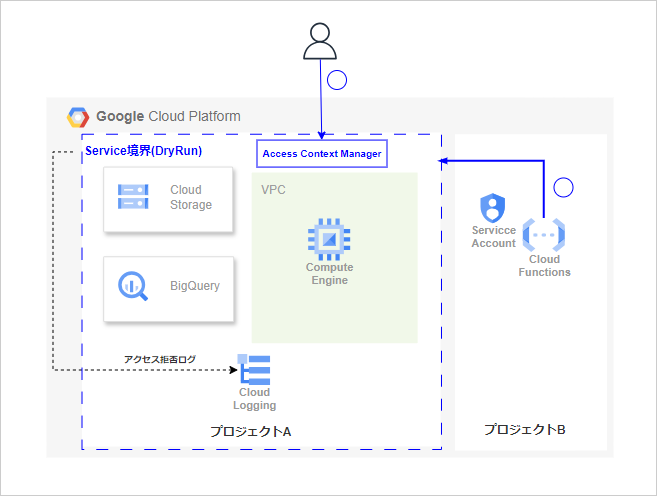Click the VPC label

click(273, 190)
